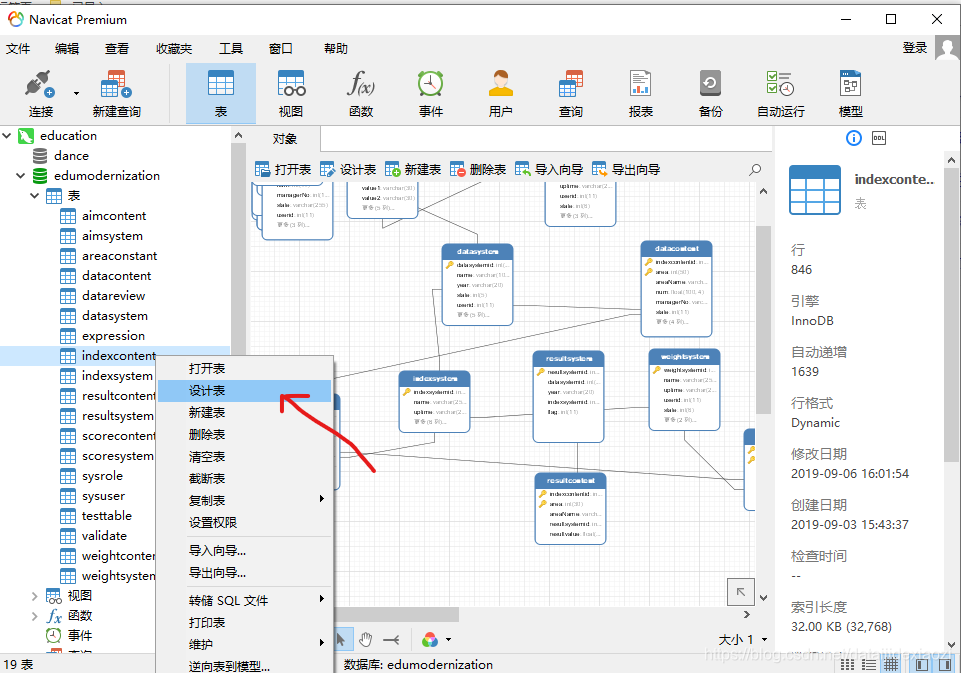Choose 设置权限 in the context menu
961x673 pixels.
pos(245,523)
